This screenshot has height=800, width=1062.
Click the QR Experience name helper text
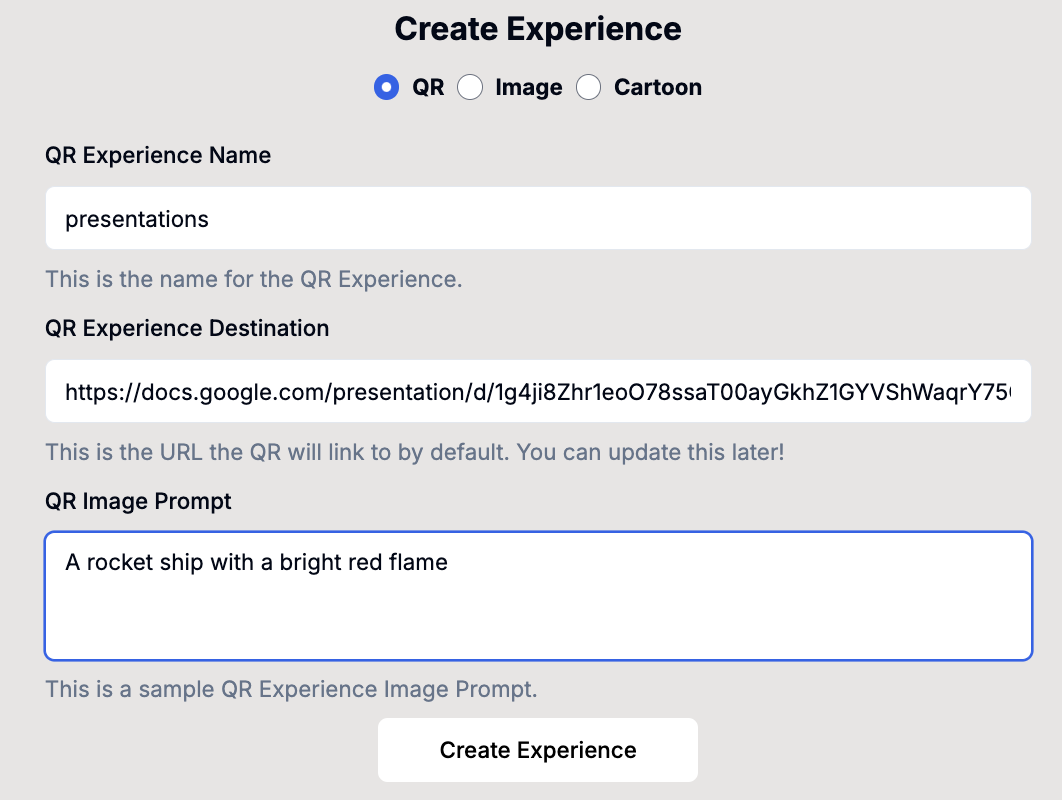253,279
